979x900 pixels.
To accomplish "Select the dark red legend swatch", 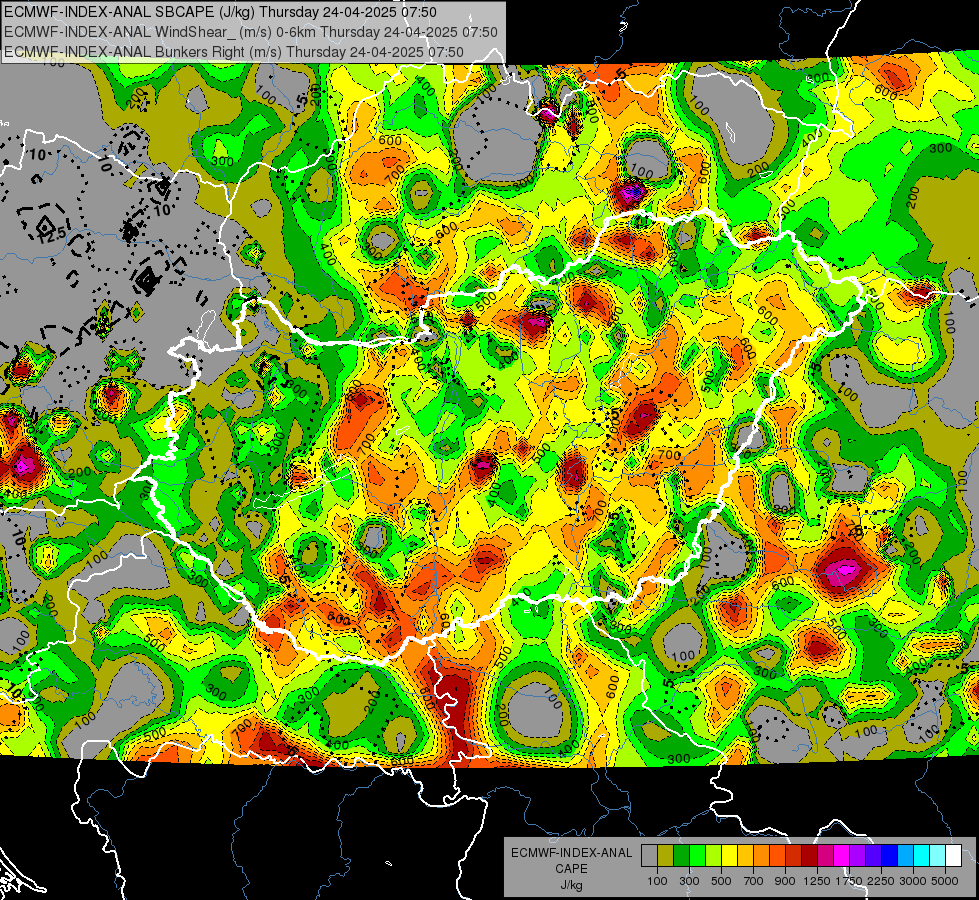I will pos(810,855).
